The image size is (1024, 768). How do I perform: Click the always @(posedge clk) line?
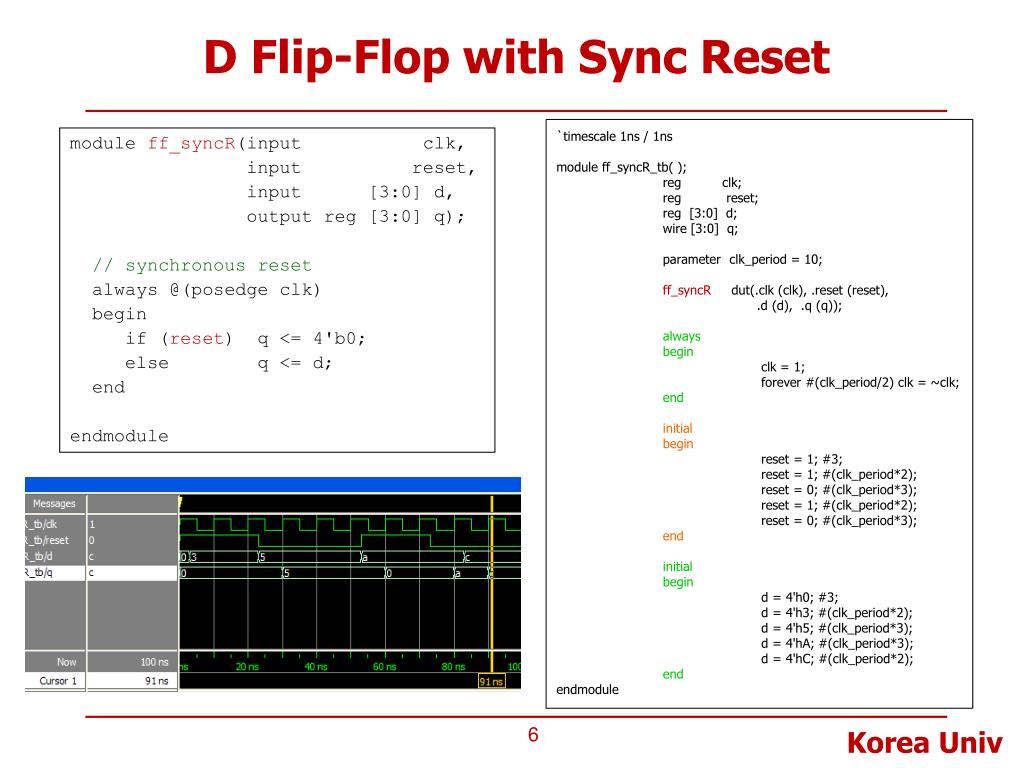coord(206,290)
